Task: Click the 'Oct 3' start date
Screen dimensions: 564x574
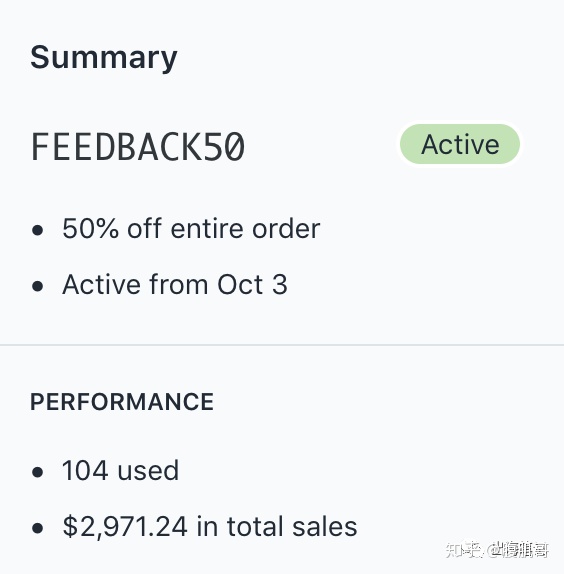Action: pyautogui.click(x=253, y=284)
